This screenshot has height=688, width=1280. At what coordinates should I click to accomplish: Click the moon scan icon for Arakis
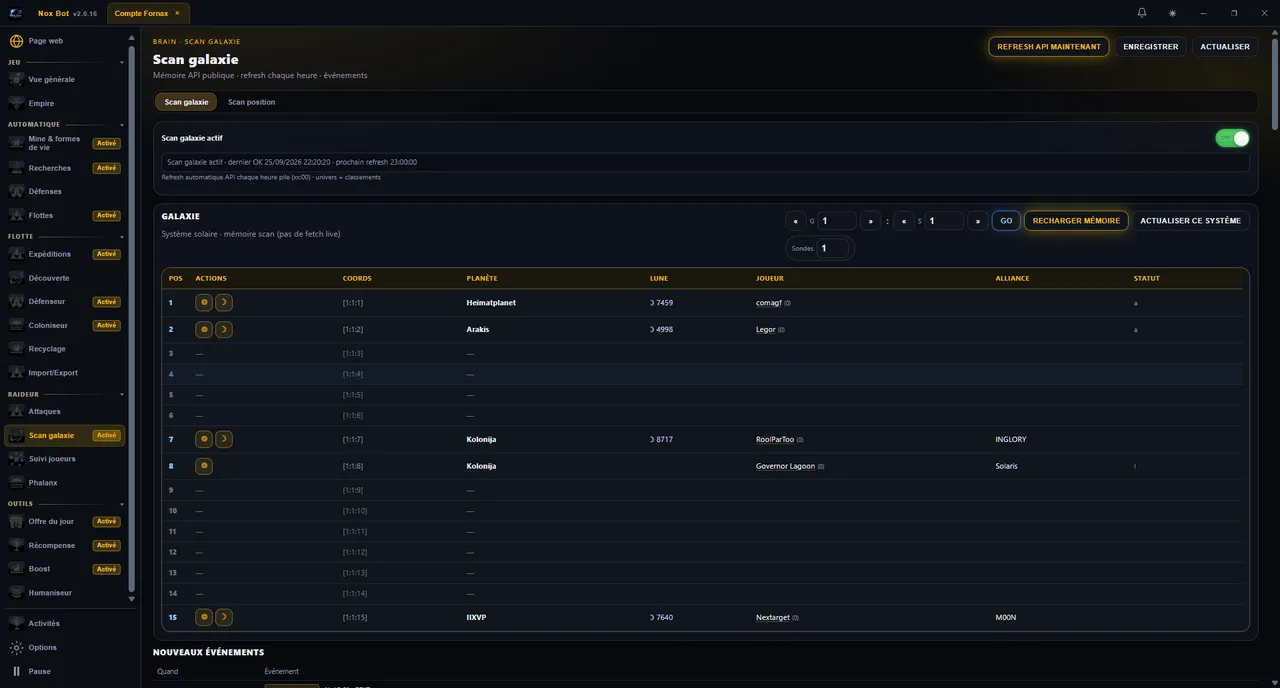pos(224,329)
